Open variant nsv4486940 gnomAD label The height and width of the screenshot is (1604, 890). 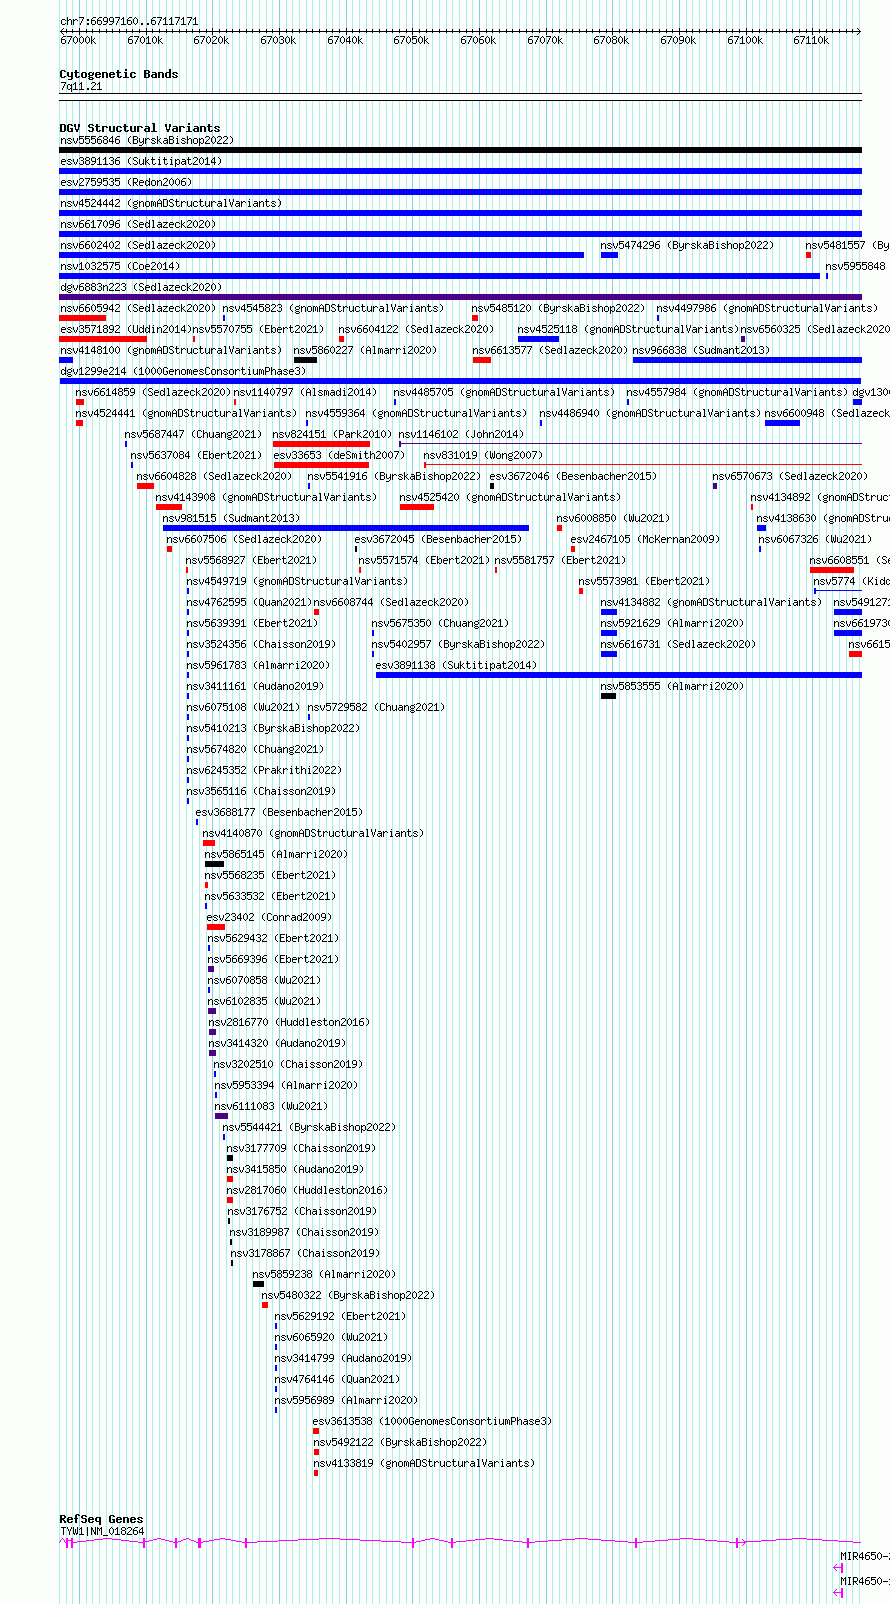pyautogui.click(x=651, y=413)
